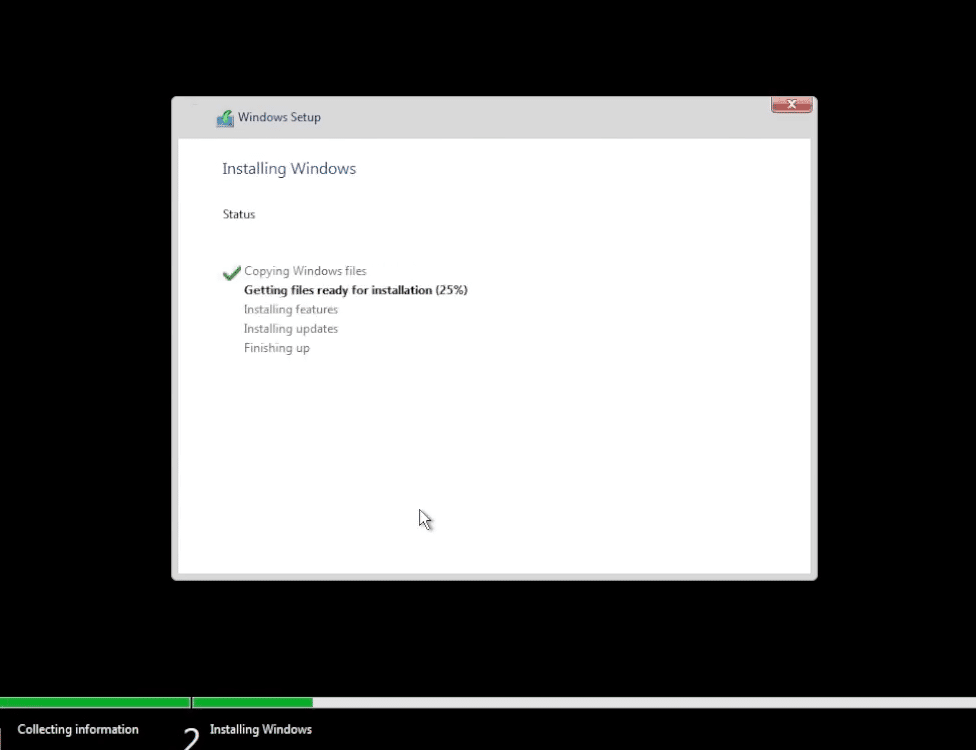976x750 pixels.
Task: Click the bottom 'Installing Windows' stage label
Action: point(261,729)
